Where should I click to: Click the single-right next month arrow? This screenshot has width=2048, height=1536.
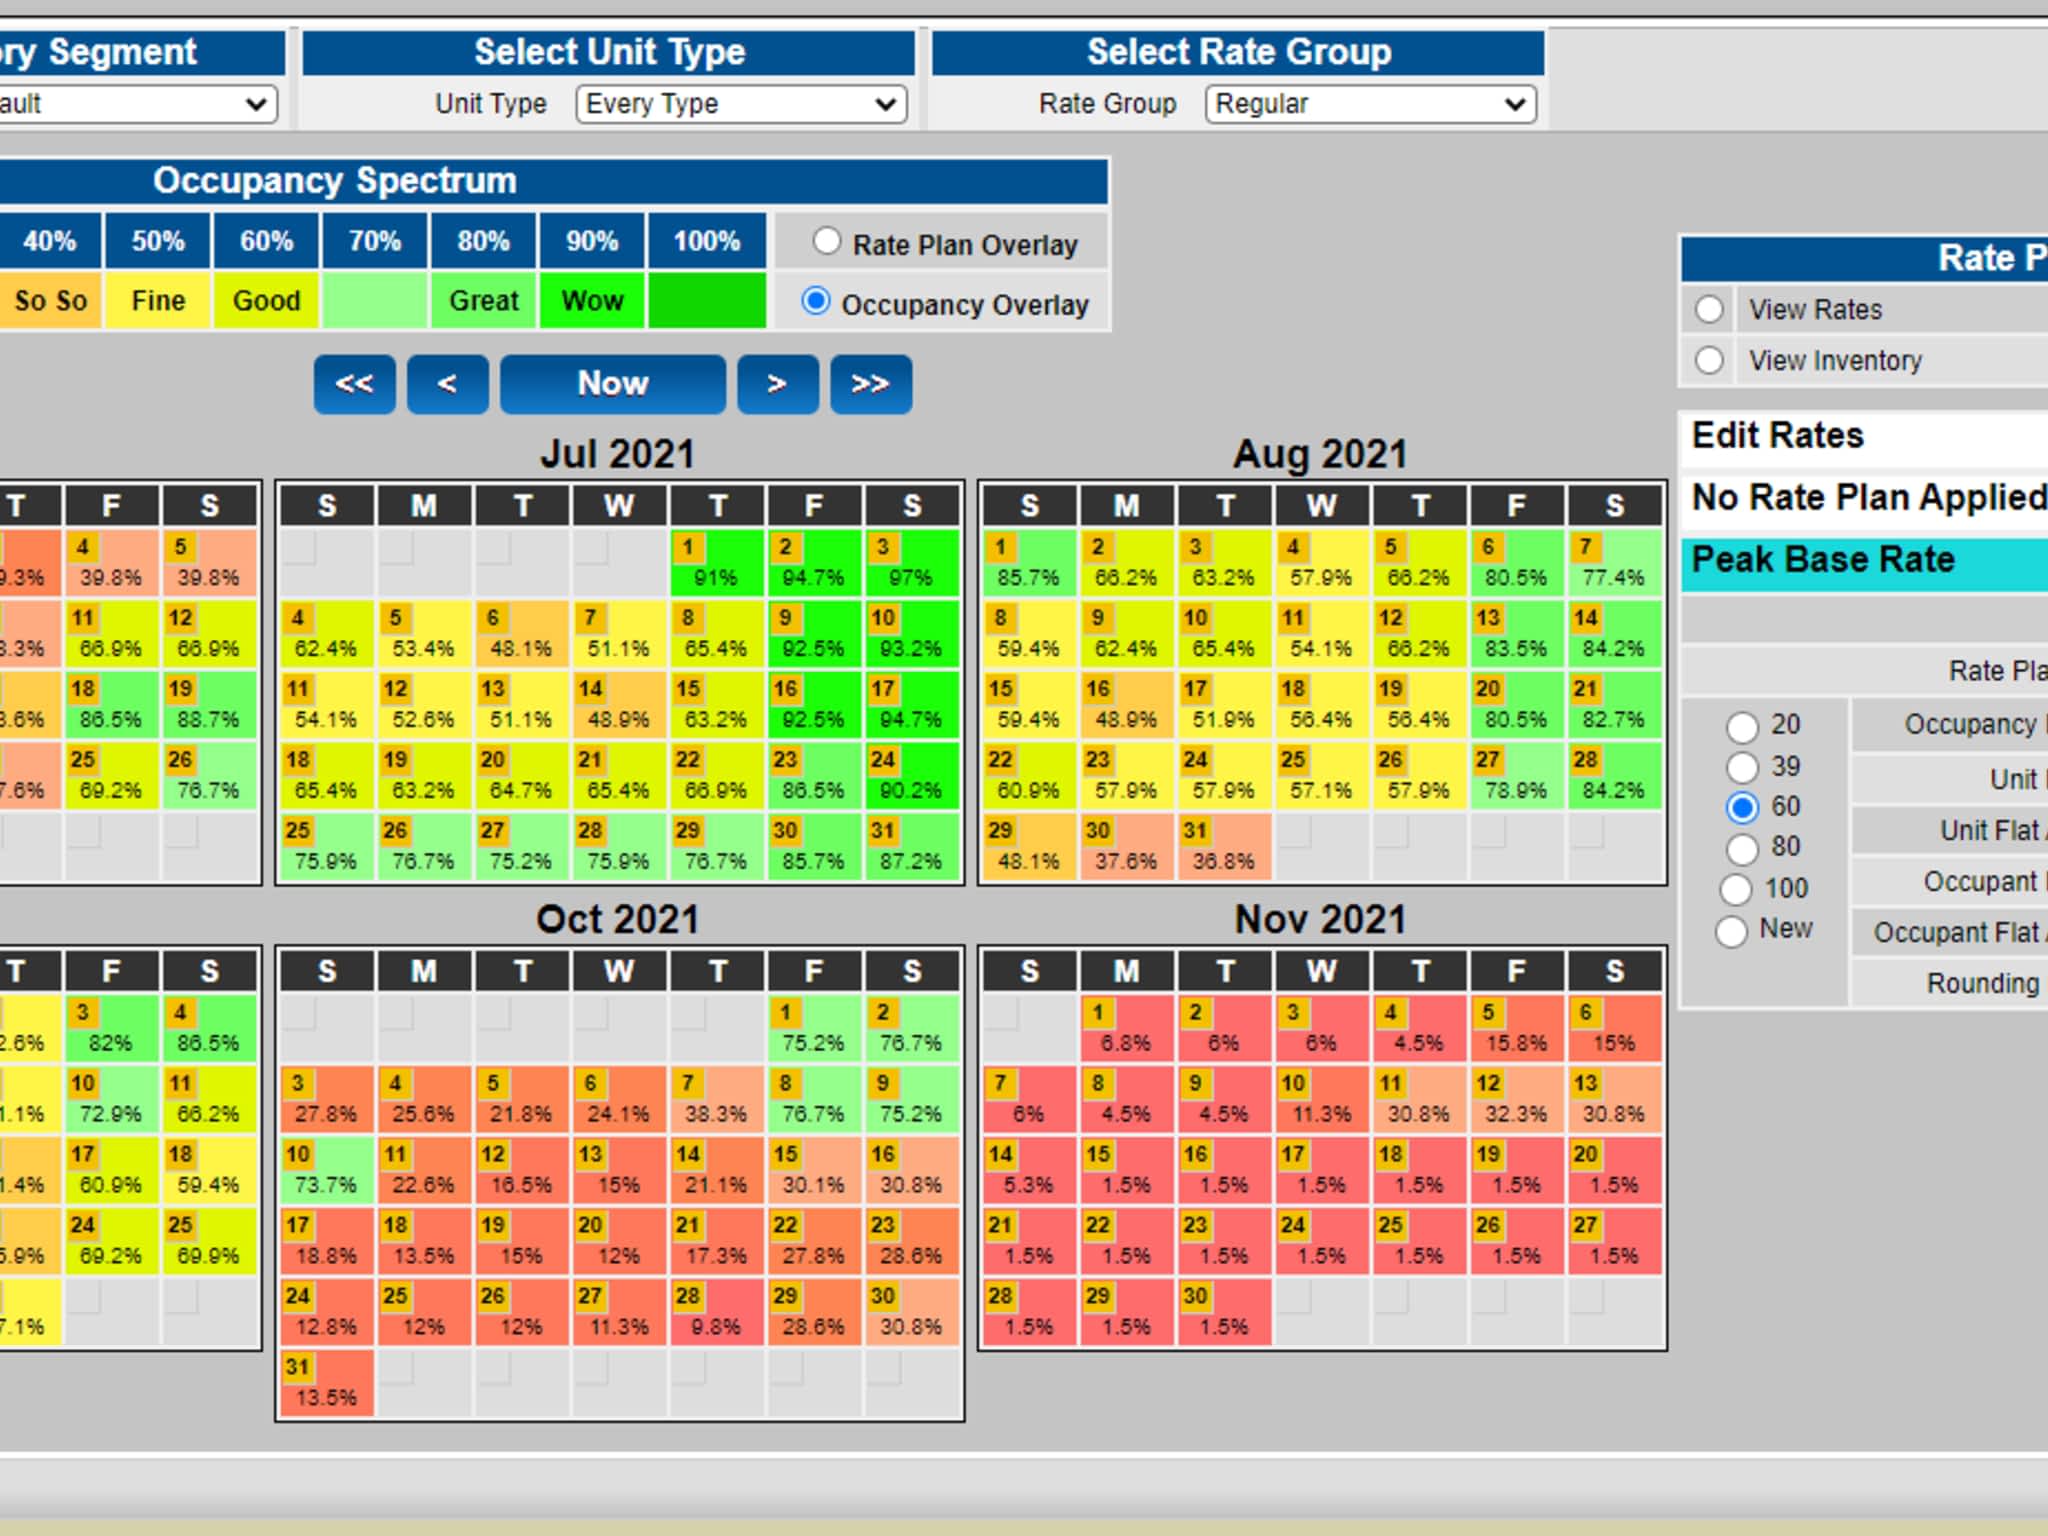pyautogui.click(x=777, y=384)
